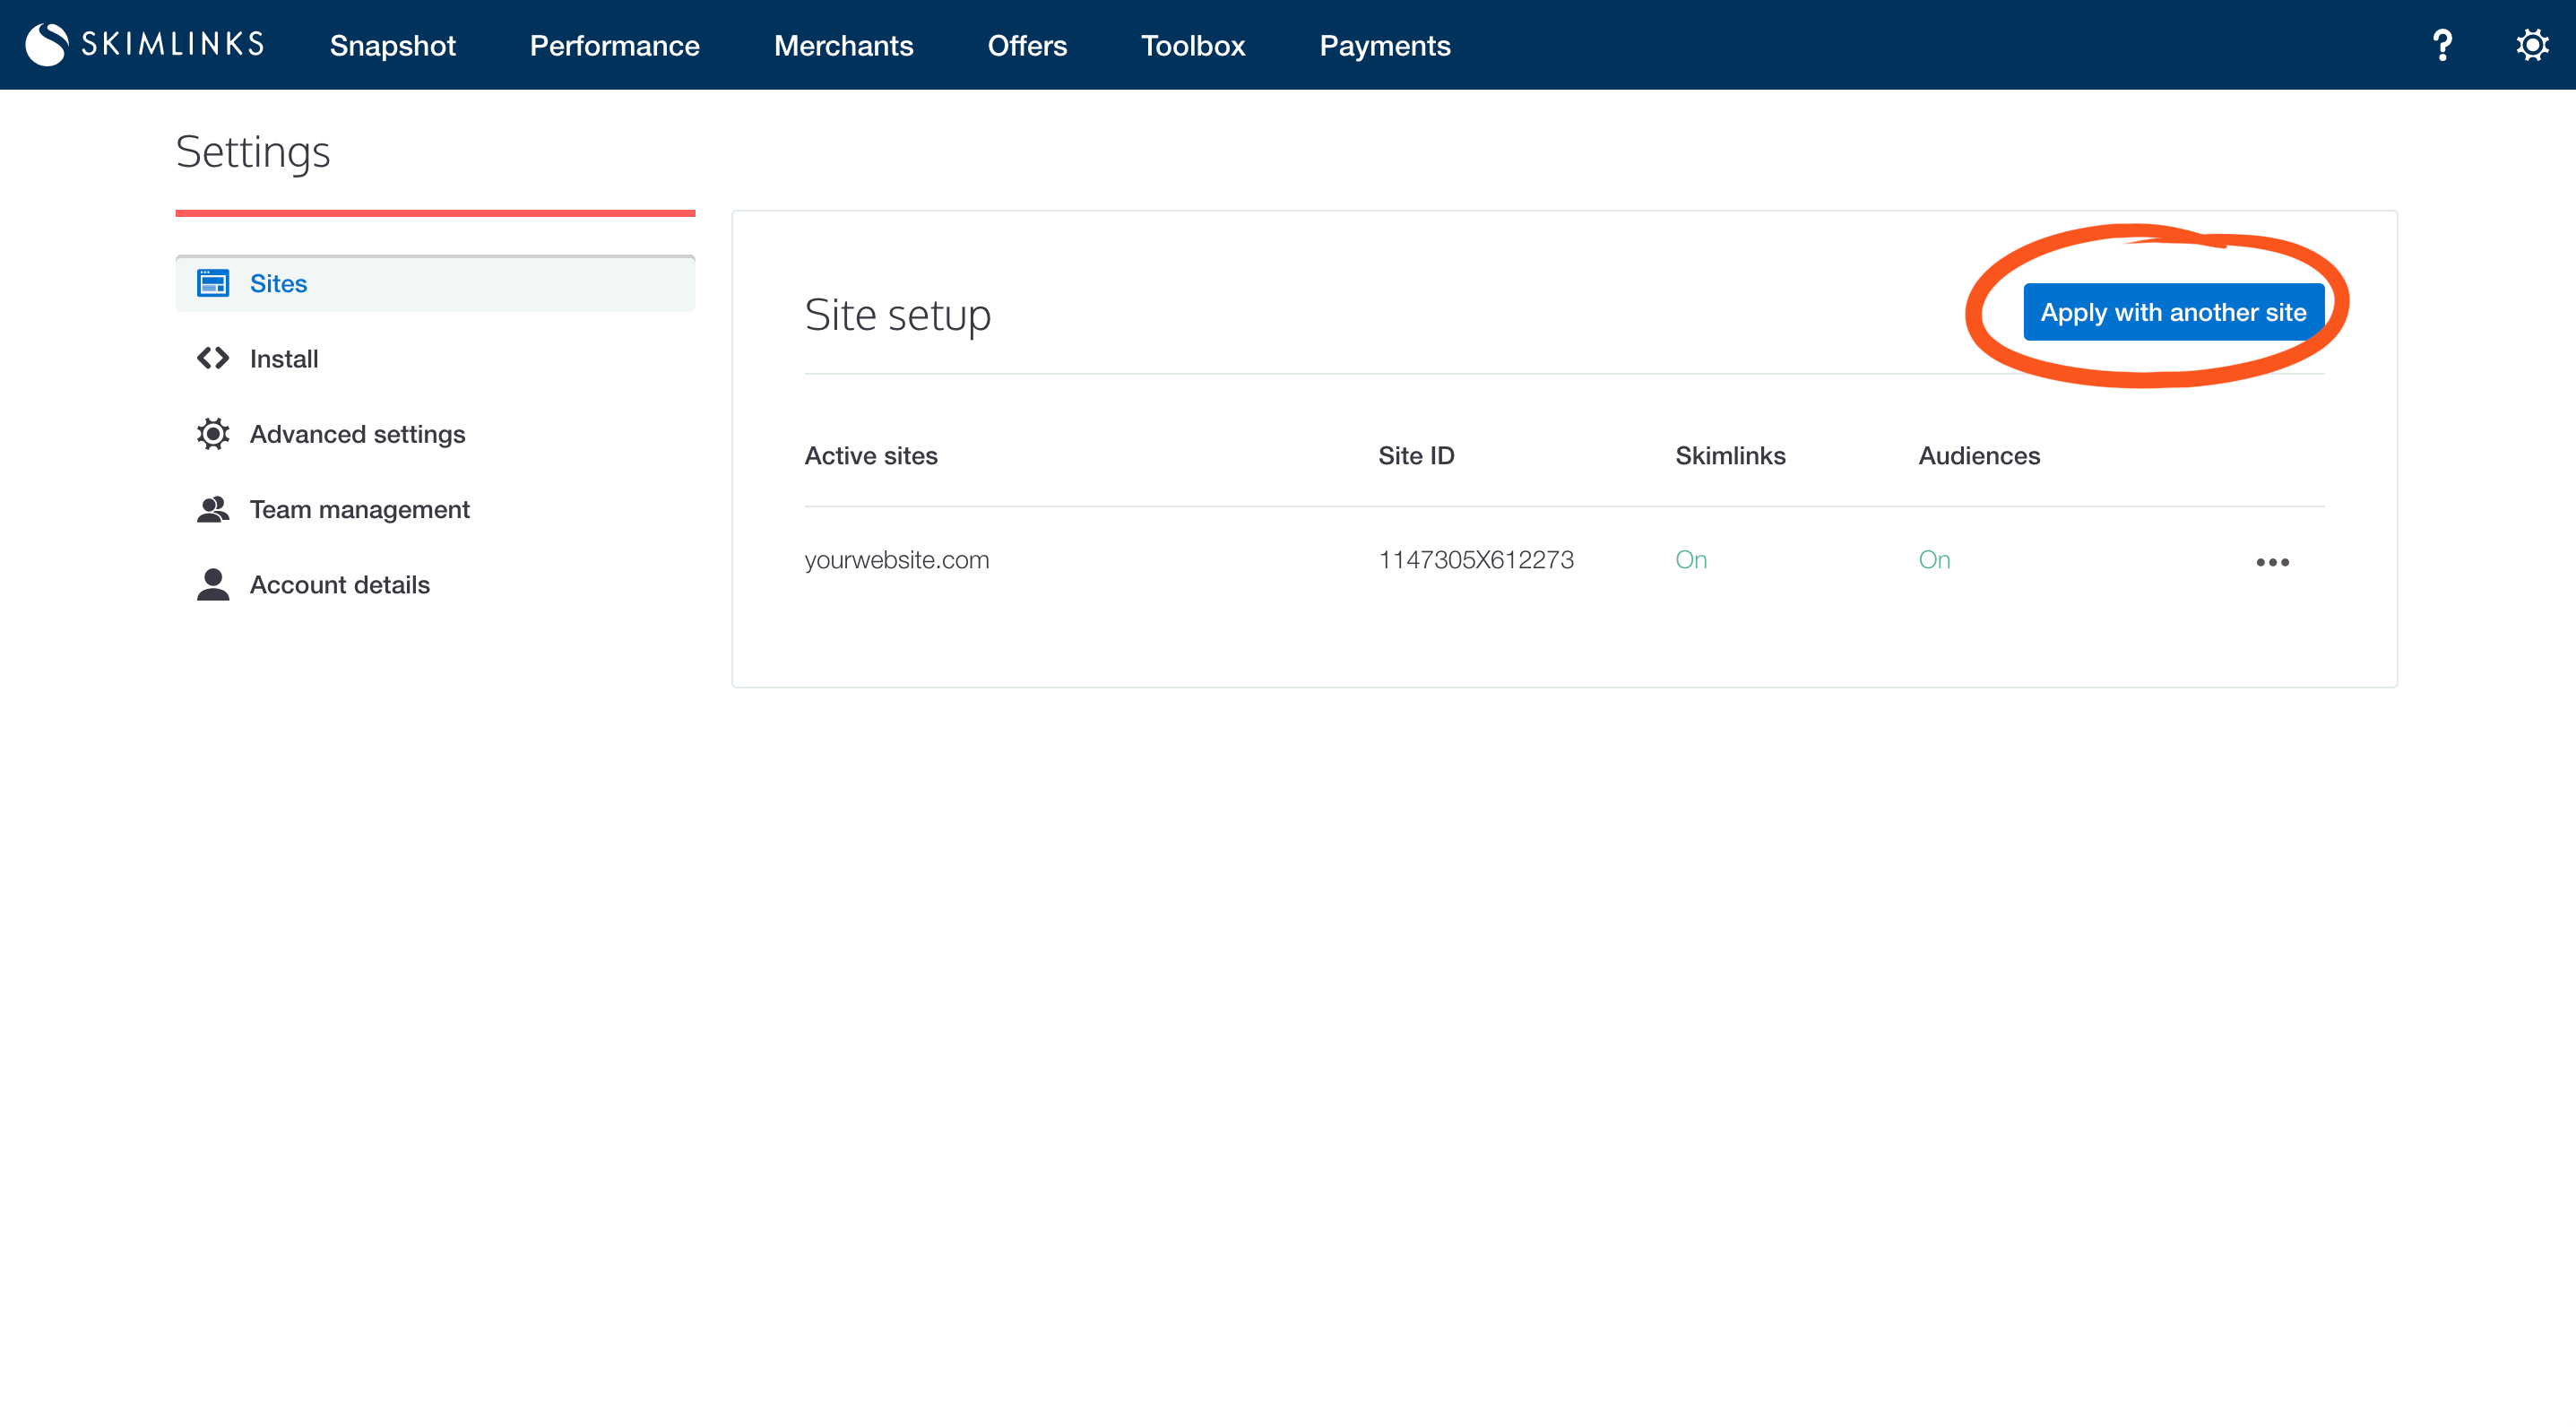2576x1427 pixels.
Task: Click the Audiences column header
Action: pos(1979,455)
